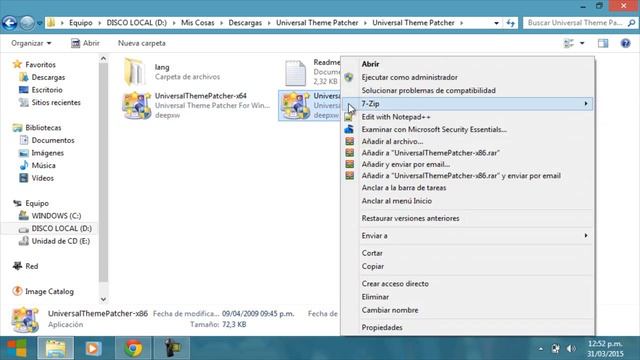Image resolution: width=640 pixels, height=360 pixels.
Task: Open the help question mark icon
Action: point(625,43)
